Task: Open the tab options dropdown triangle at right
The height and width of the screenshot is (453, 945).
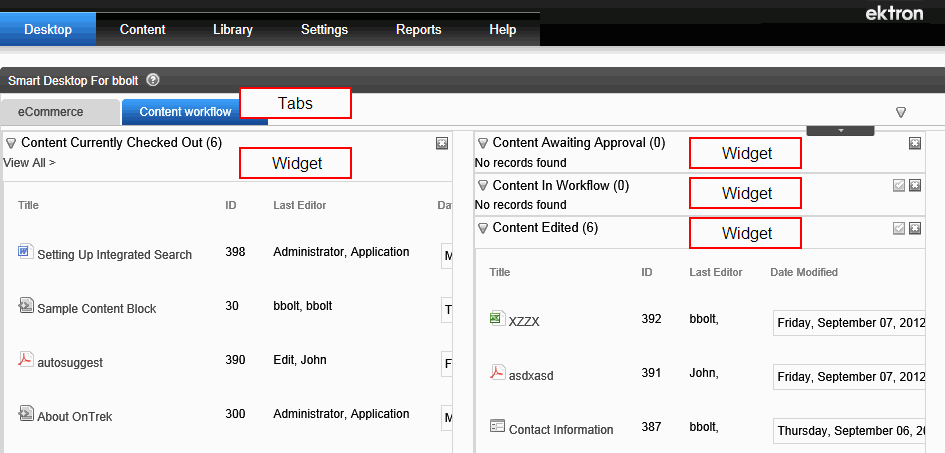Action: [x=901, y=112]
